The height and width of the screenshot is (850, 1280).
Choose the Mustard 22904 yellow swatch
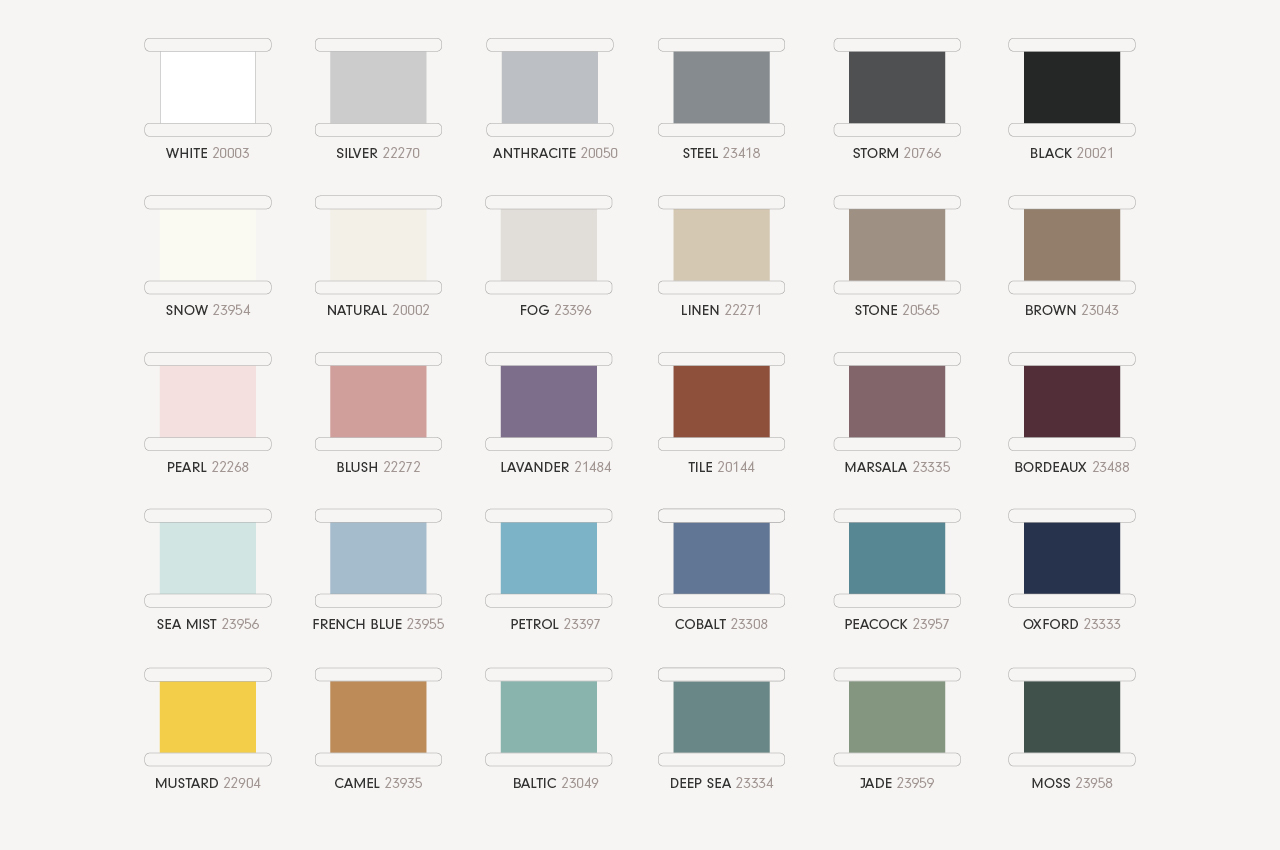(208, 717)
